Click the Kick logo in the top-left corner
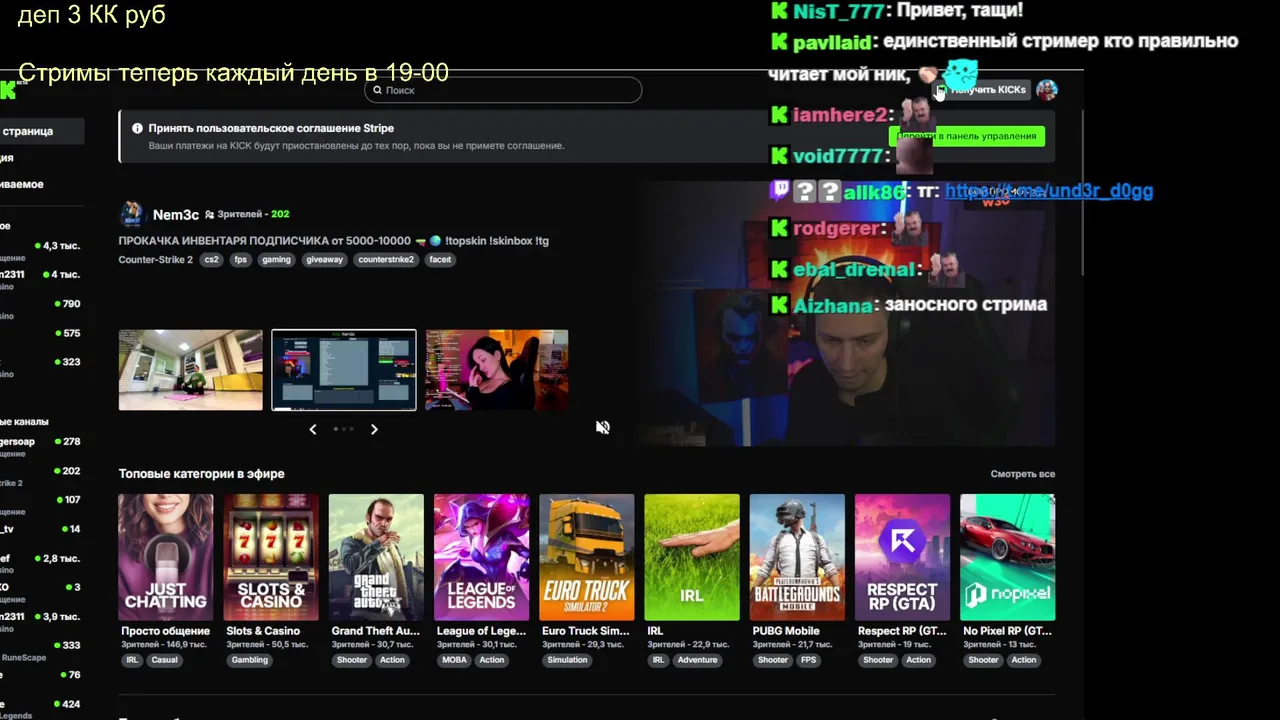The width and height of the screenshot is (1280, 720). click(8, 90)
